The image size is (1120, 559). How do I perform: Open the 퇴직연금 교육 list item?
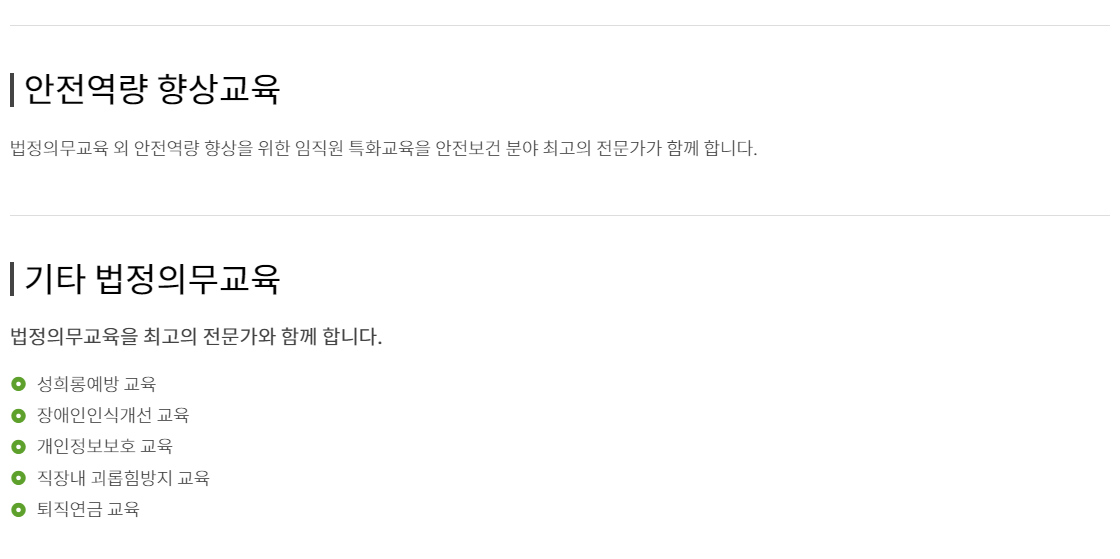(88, 509)
